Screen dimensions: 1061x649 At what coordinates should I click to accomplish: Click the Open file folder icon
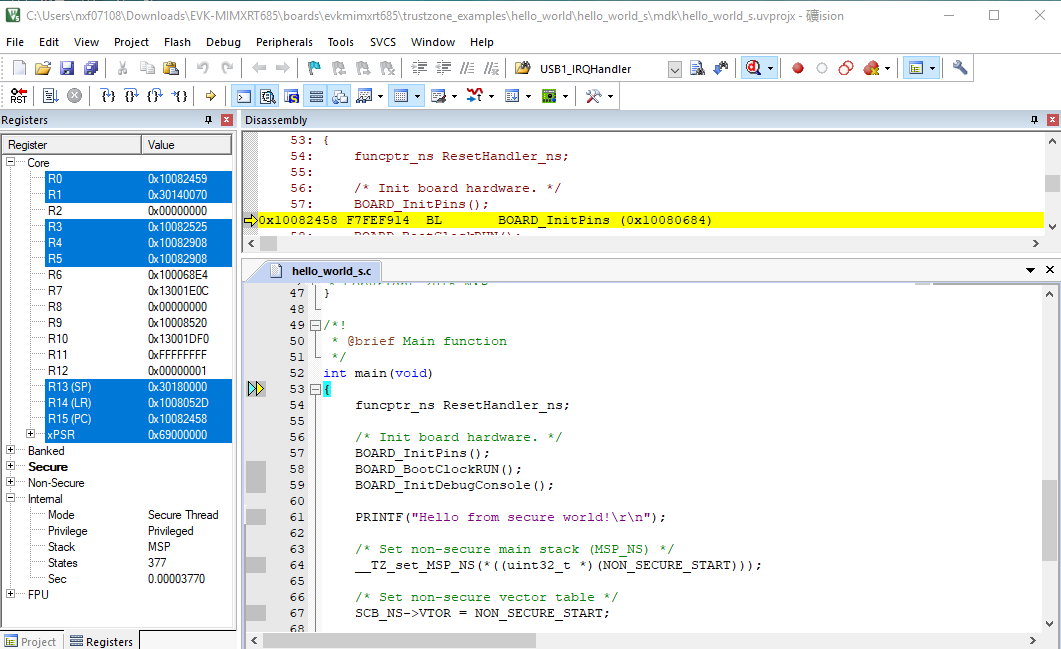click(43, 68)
